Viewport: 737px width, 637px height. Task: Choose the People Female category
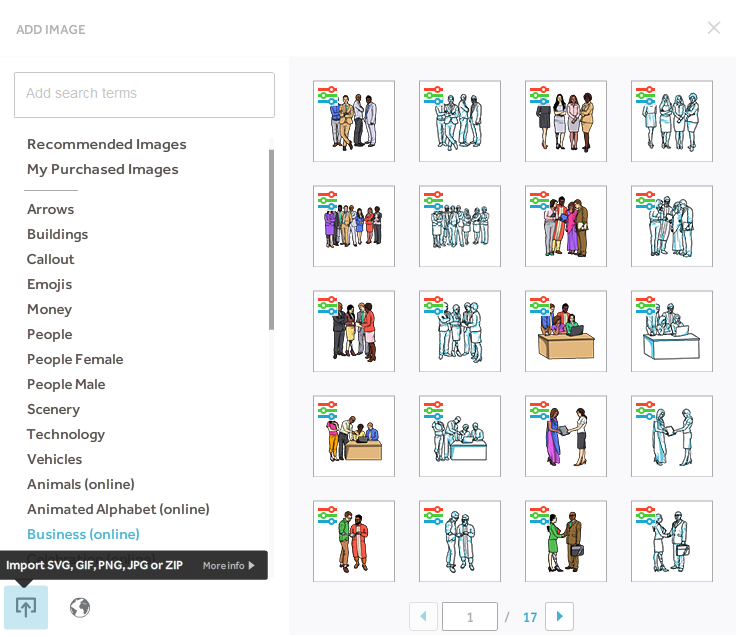point(75,359)
